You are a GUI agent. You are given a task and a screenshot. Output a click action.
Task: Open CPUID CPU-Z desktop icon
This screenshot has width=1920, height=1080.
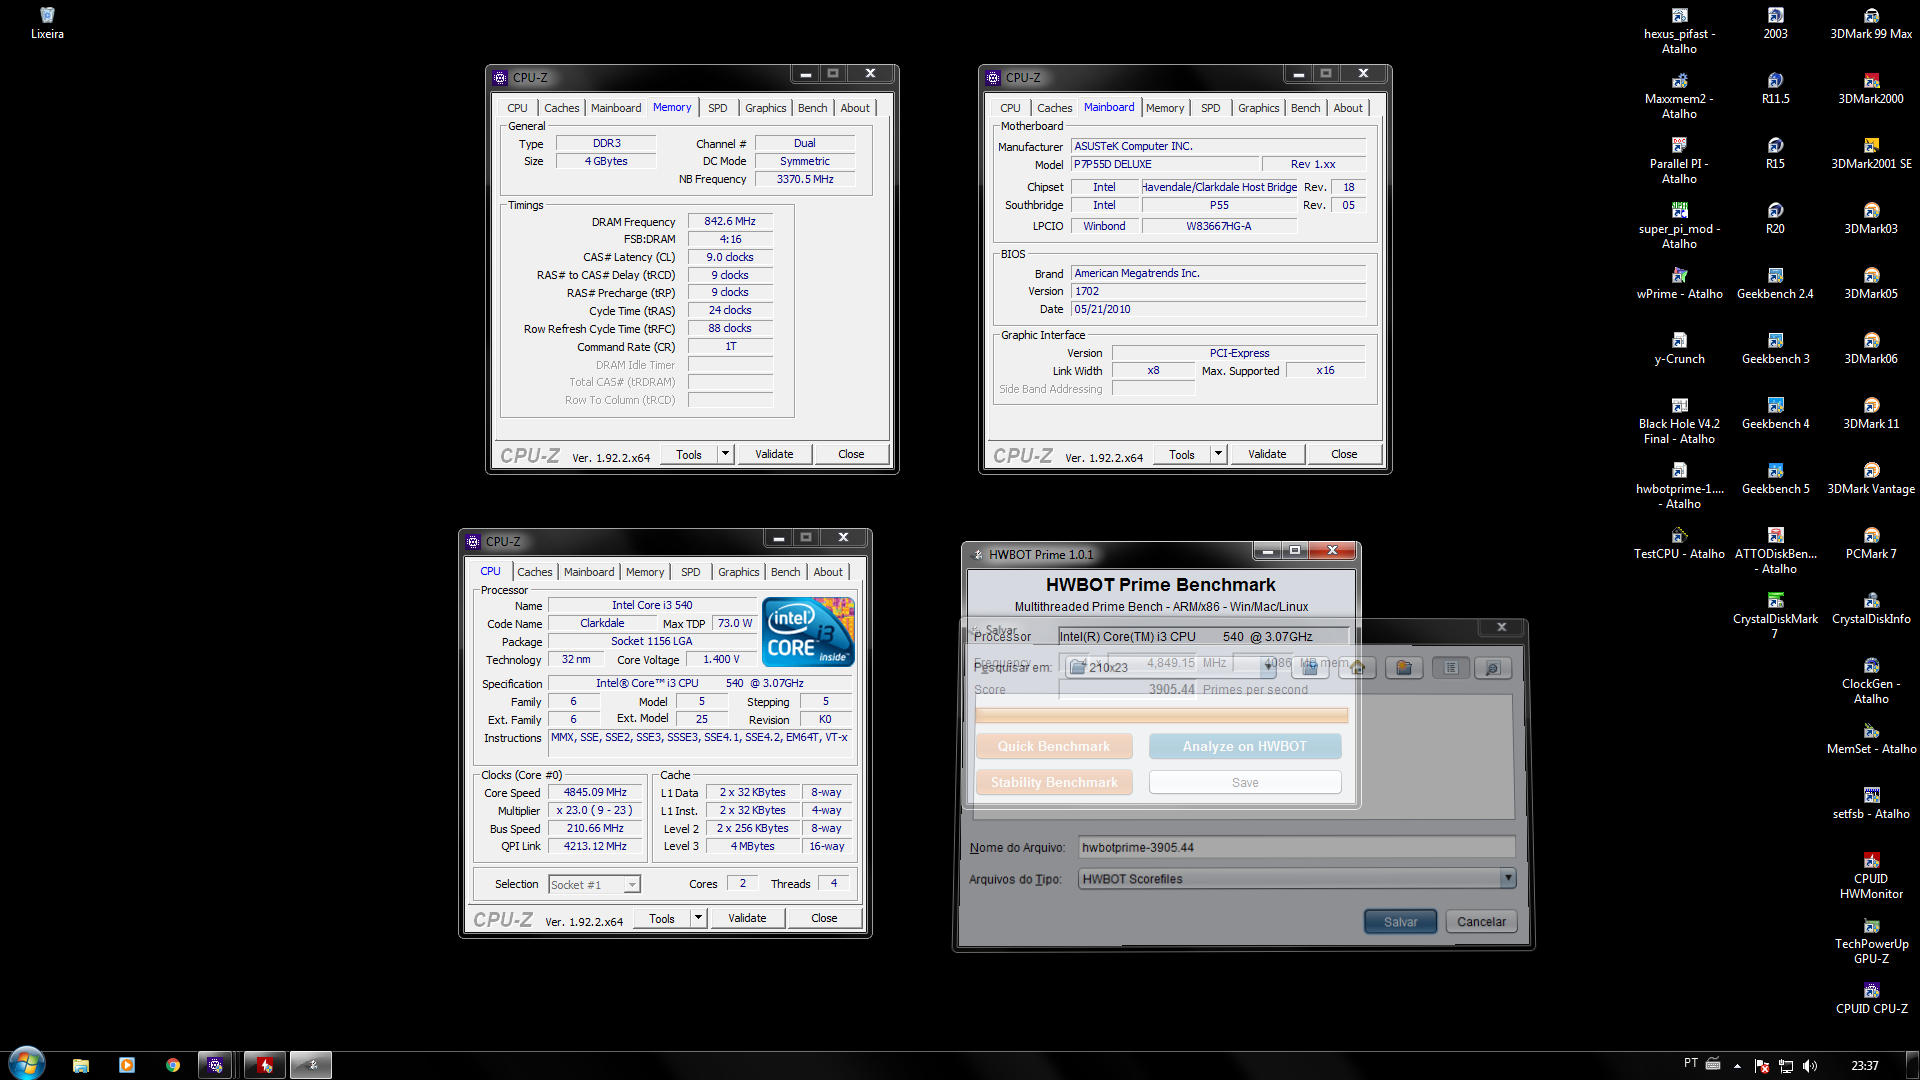tap(1871, 998)
